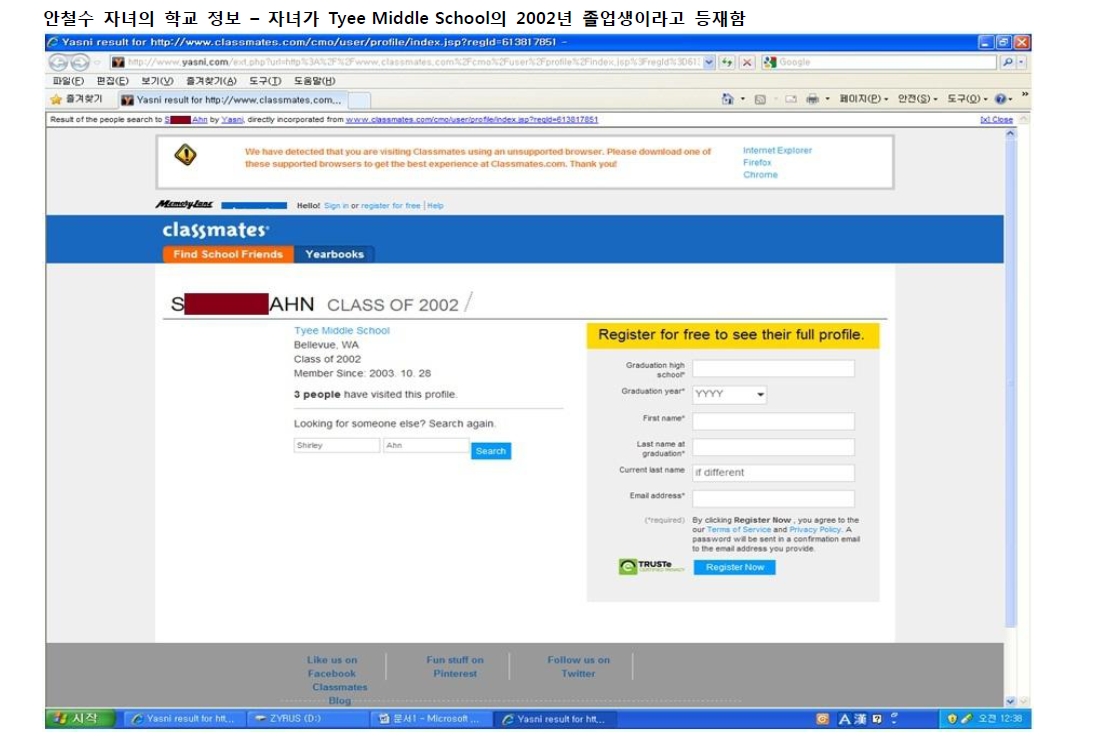Click the classmates logo in blue header
The image size is (1112, 749).
click(216, 230)
